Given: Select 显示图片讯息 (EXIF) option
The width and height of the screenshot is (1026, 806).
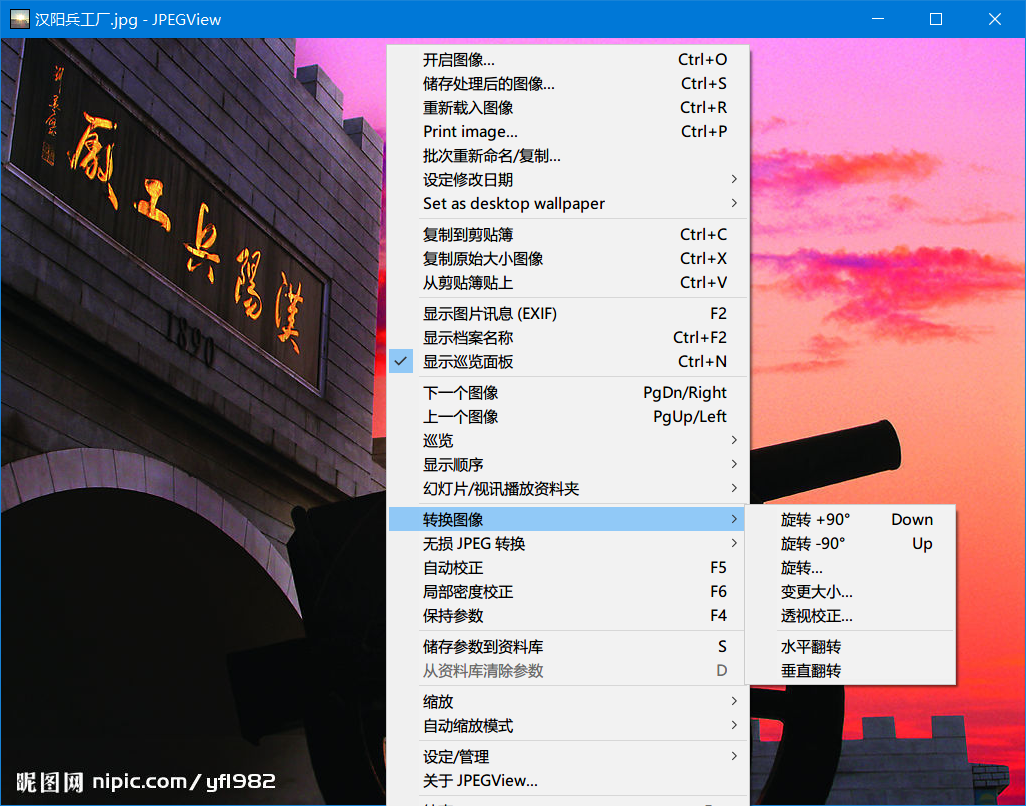Looking at the screenshot, I should click(489, 314).
